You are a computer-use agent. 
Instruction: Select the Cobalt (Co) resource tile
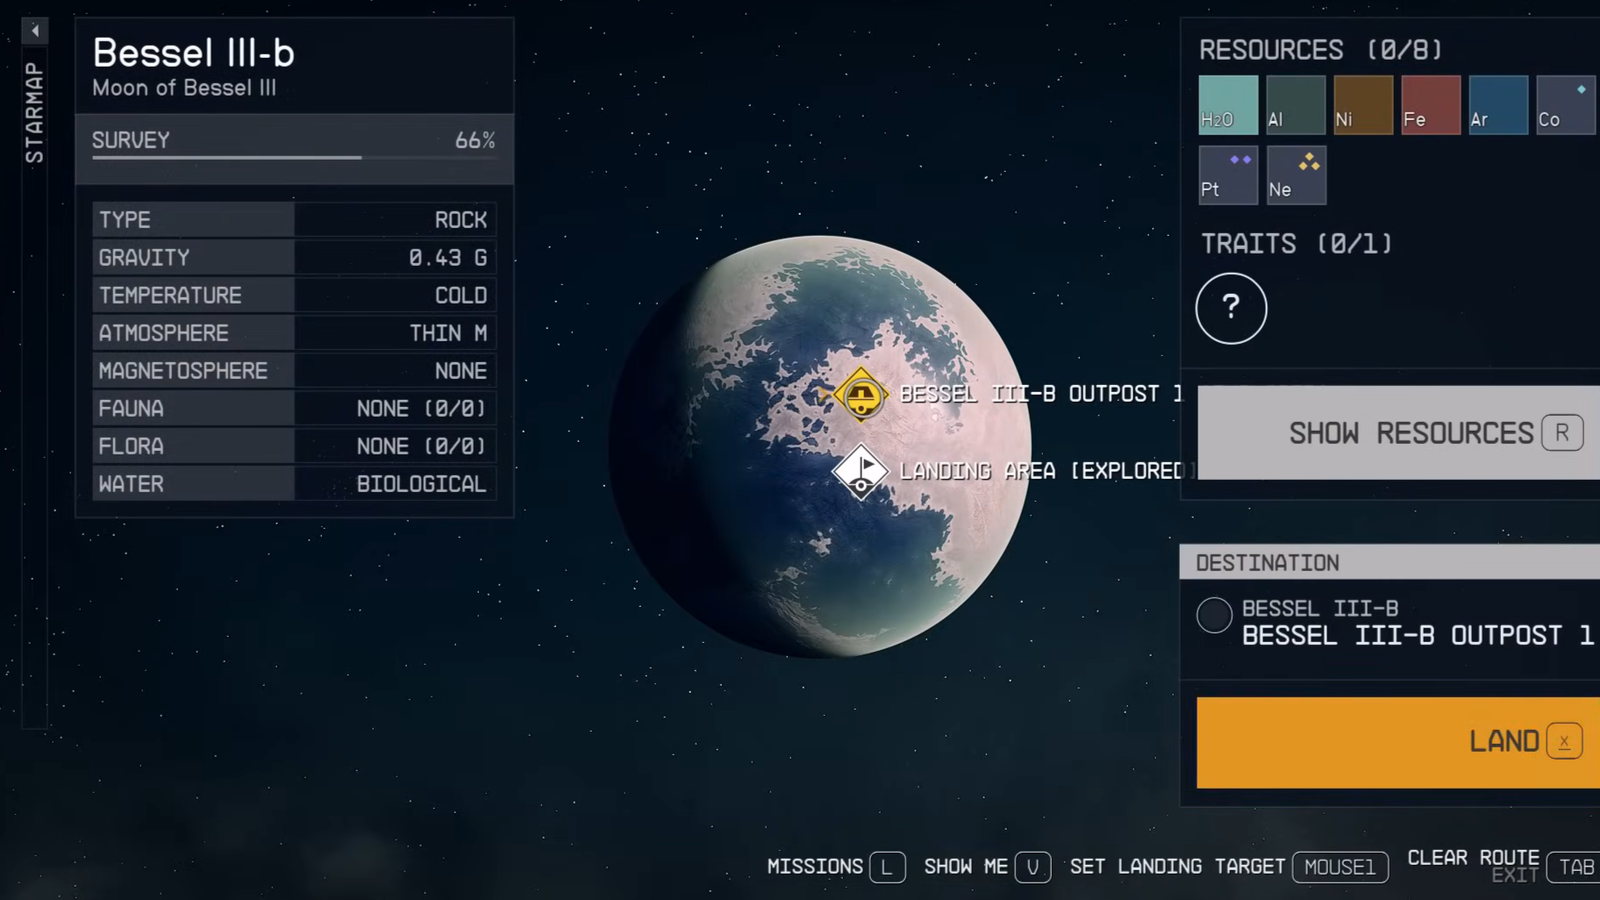pyautogui.click(x=1565, y=105)
